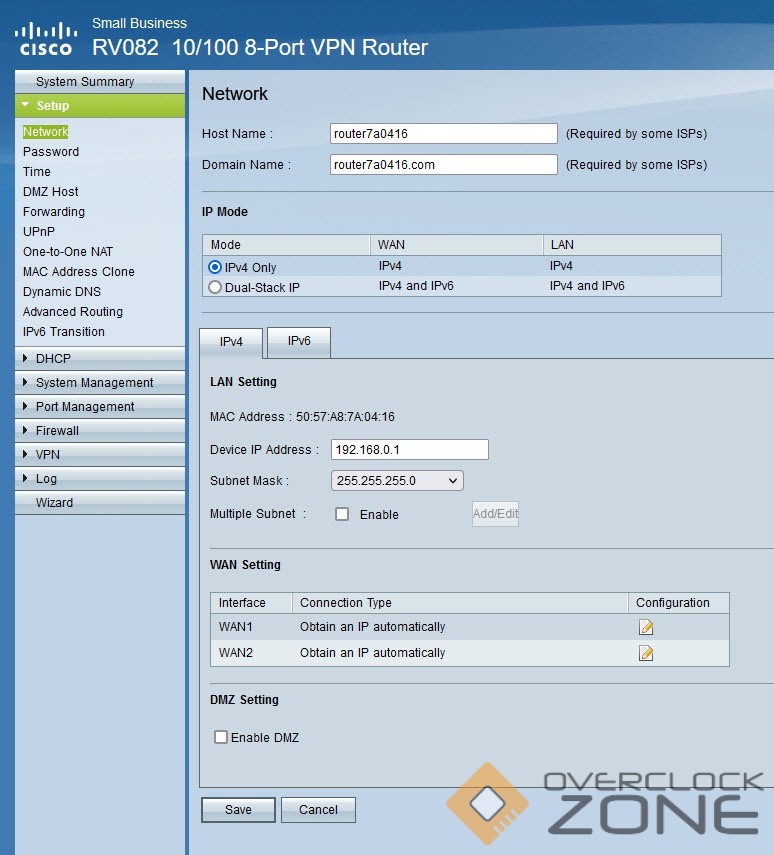774x855 pixels.
Task: Open the Subnet Mask dropdown
Action: pyautogui.click(x=397, y=480)
